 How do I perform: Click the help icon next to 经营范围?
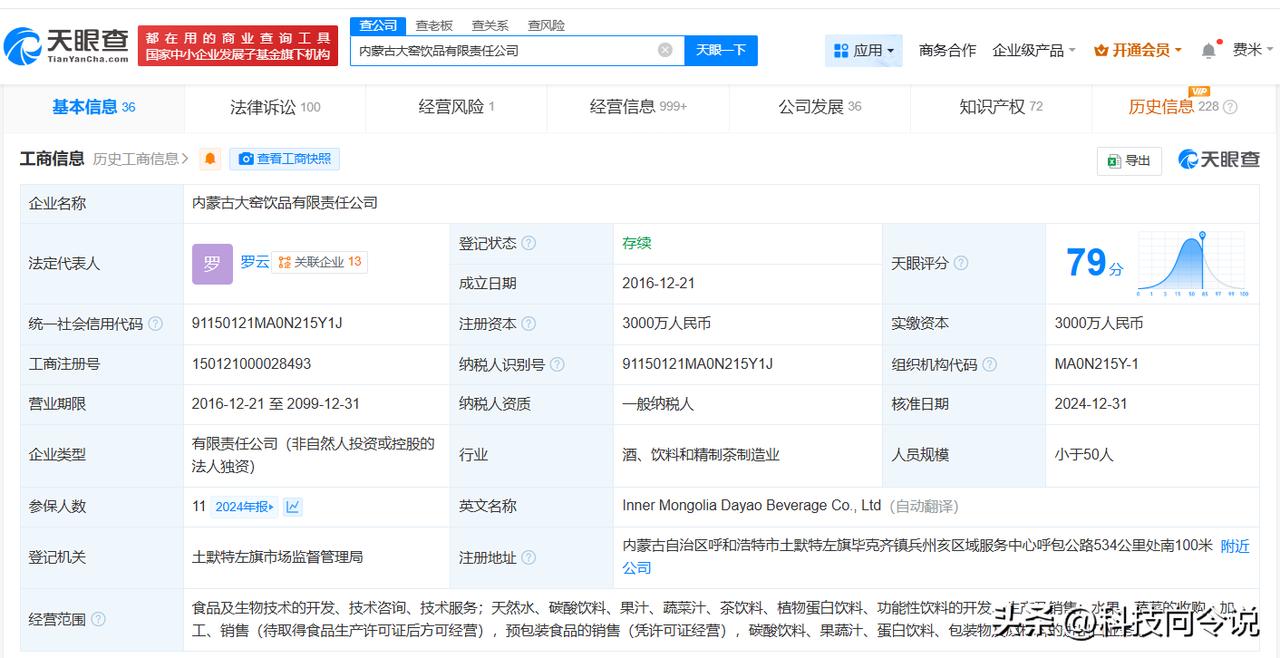pos(98,619)
